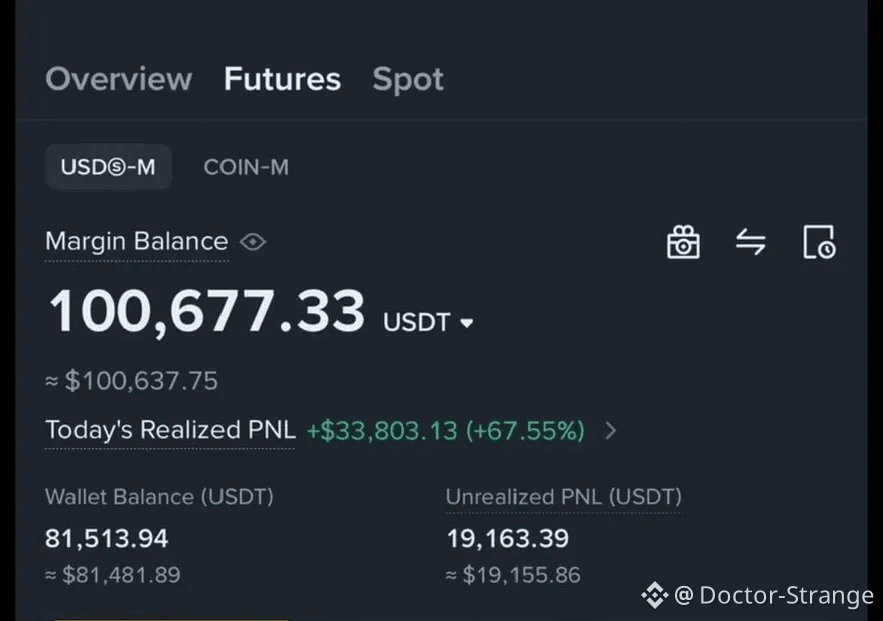Expand Today's Realized PNL chevron
The height and width of the screenshot is (621, 883).
[x=611, y=431]
